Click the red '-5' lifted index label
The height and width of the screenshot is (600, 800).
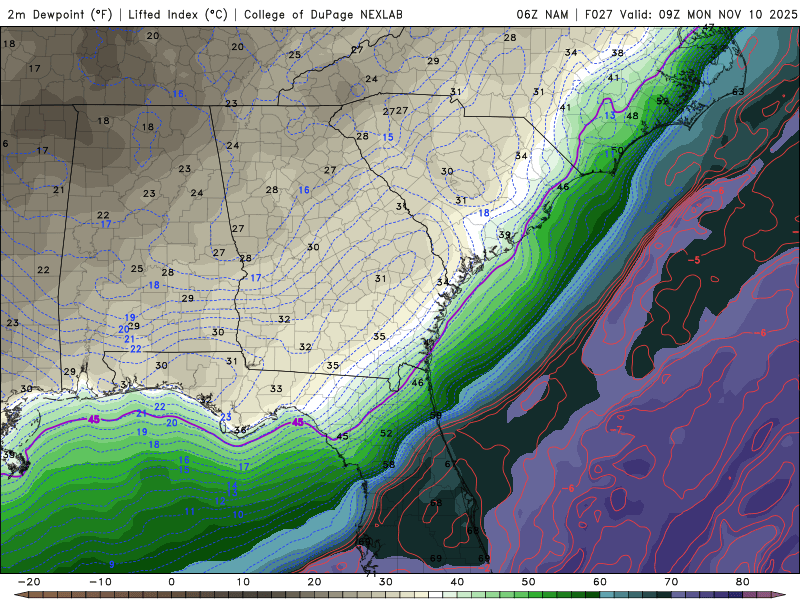[694, 260]
